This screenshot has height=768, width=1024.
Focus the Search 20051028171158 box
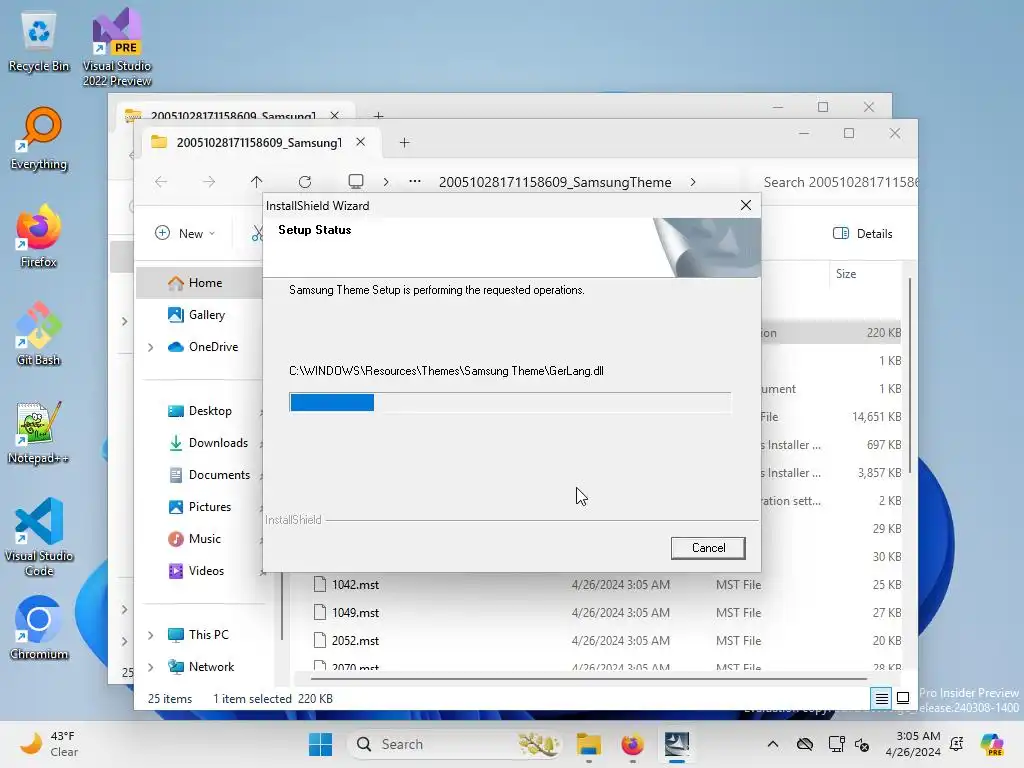pyautogui.click(x=839, y=182)
